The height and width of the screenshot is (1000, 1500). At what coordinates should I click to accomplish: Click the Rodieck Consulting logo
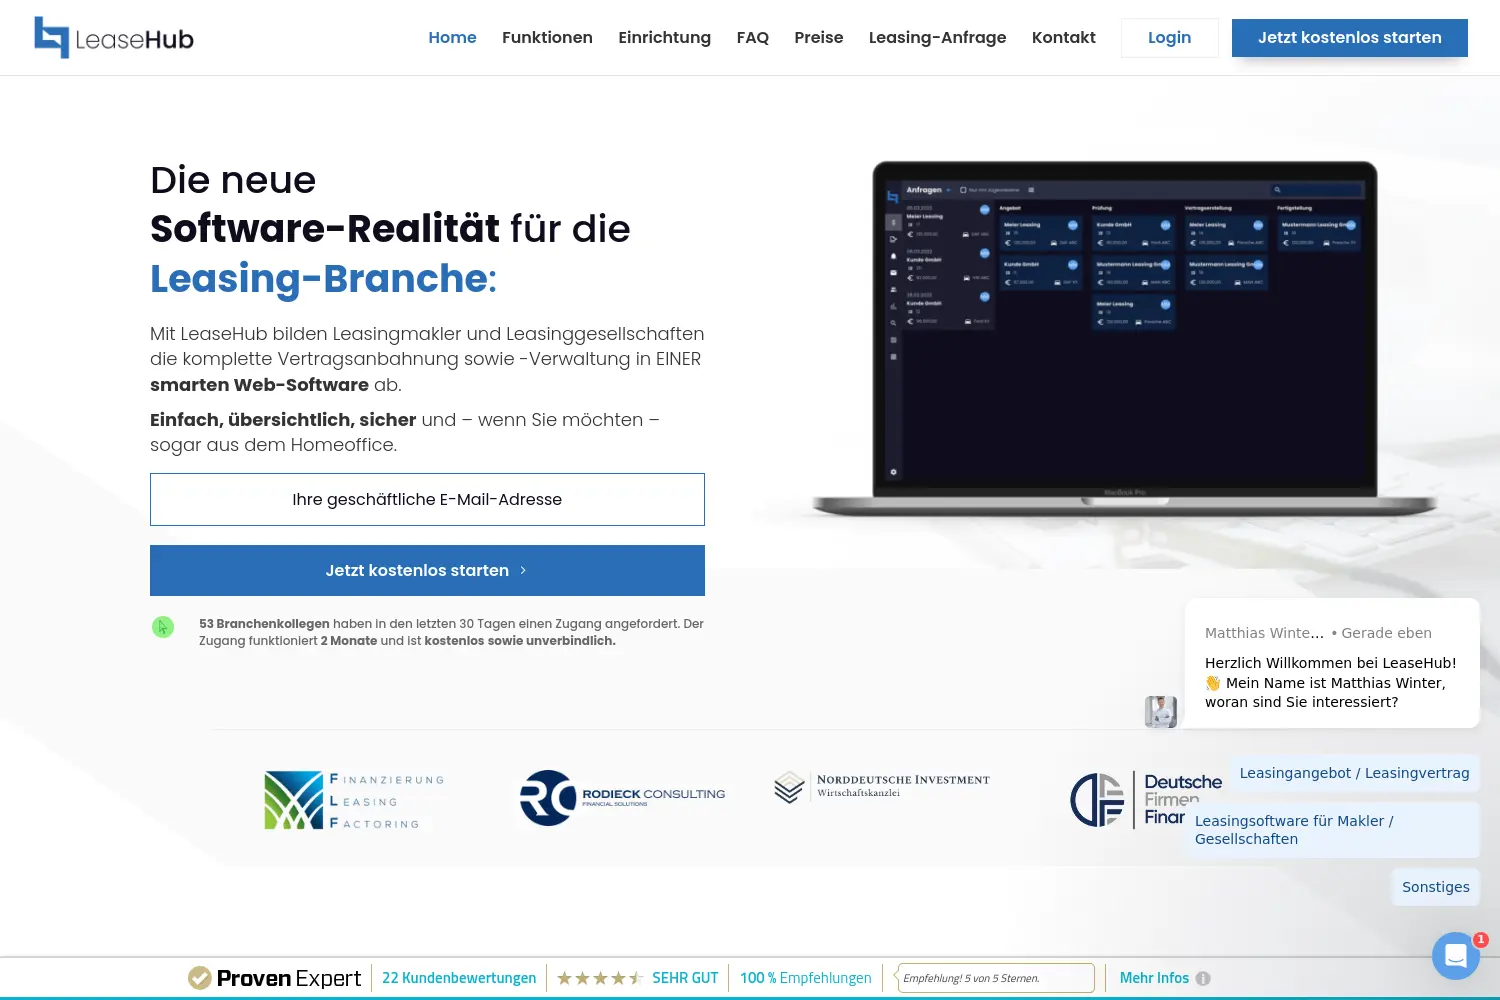pos(622,798)
